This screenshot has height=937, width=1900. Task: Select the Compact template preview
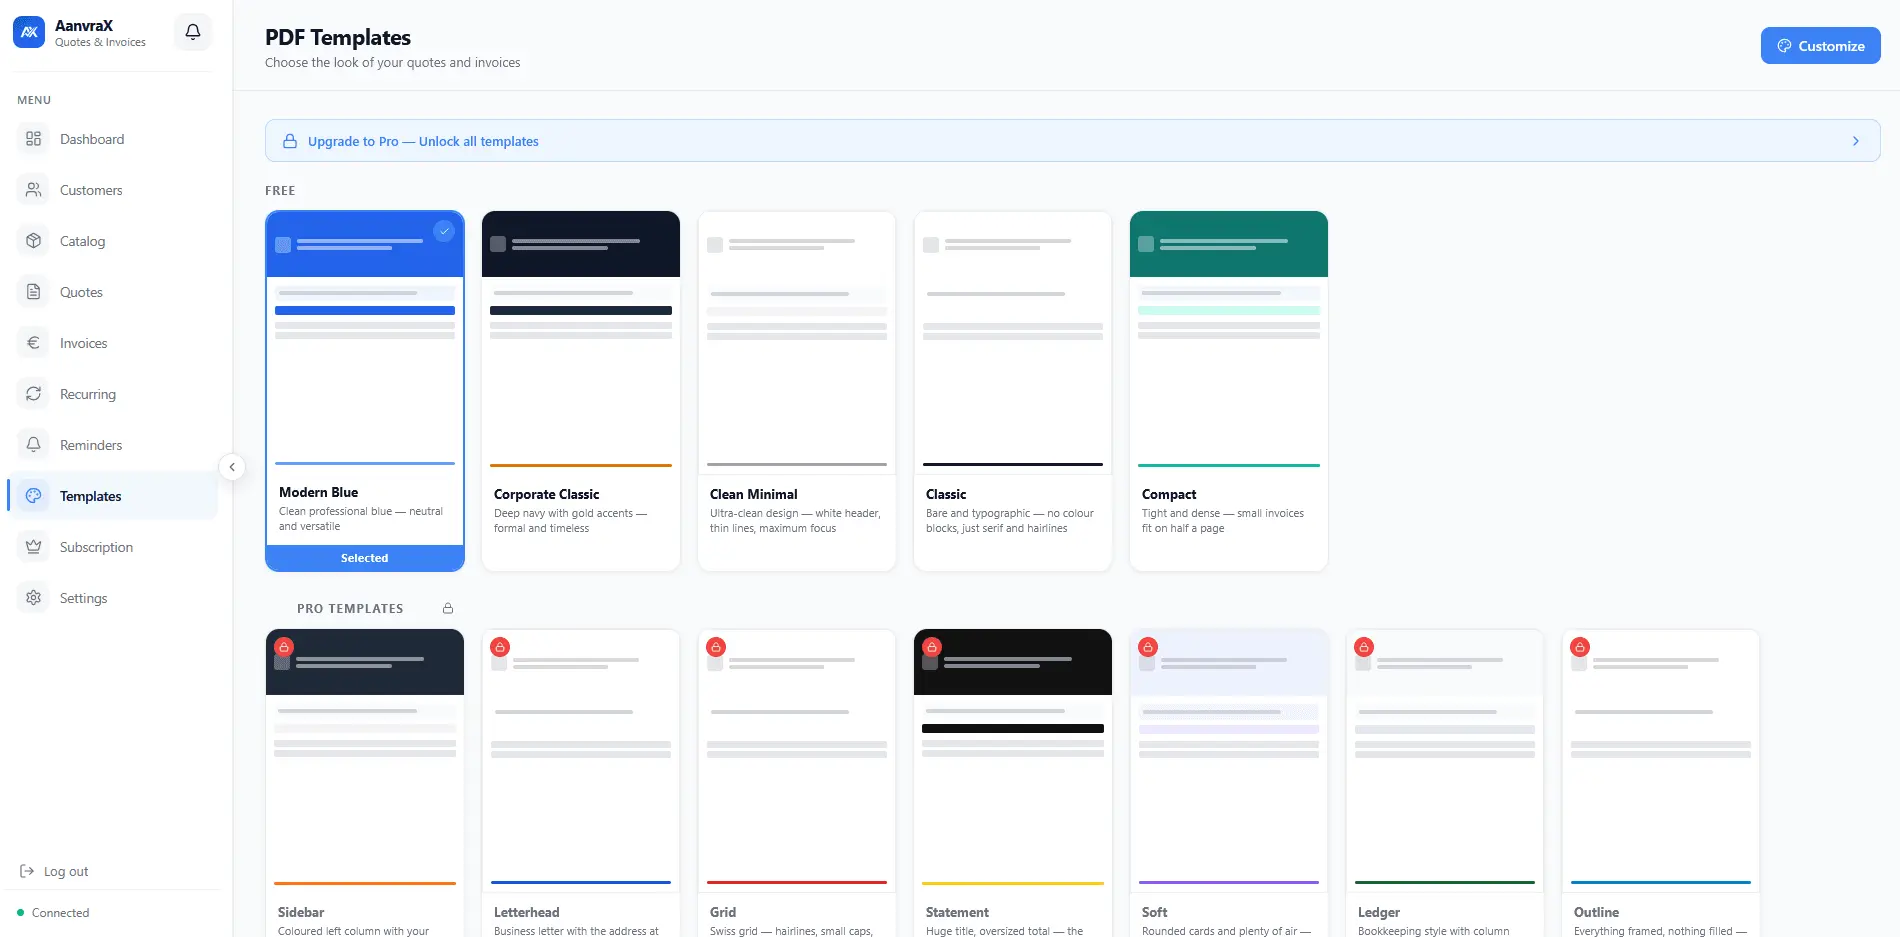click(1229, 344)
